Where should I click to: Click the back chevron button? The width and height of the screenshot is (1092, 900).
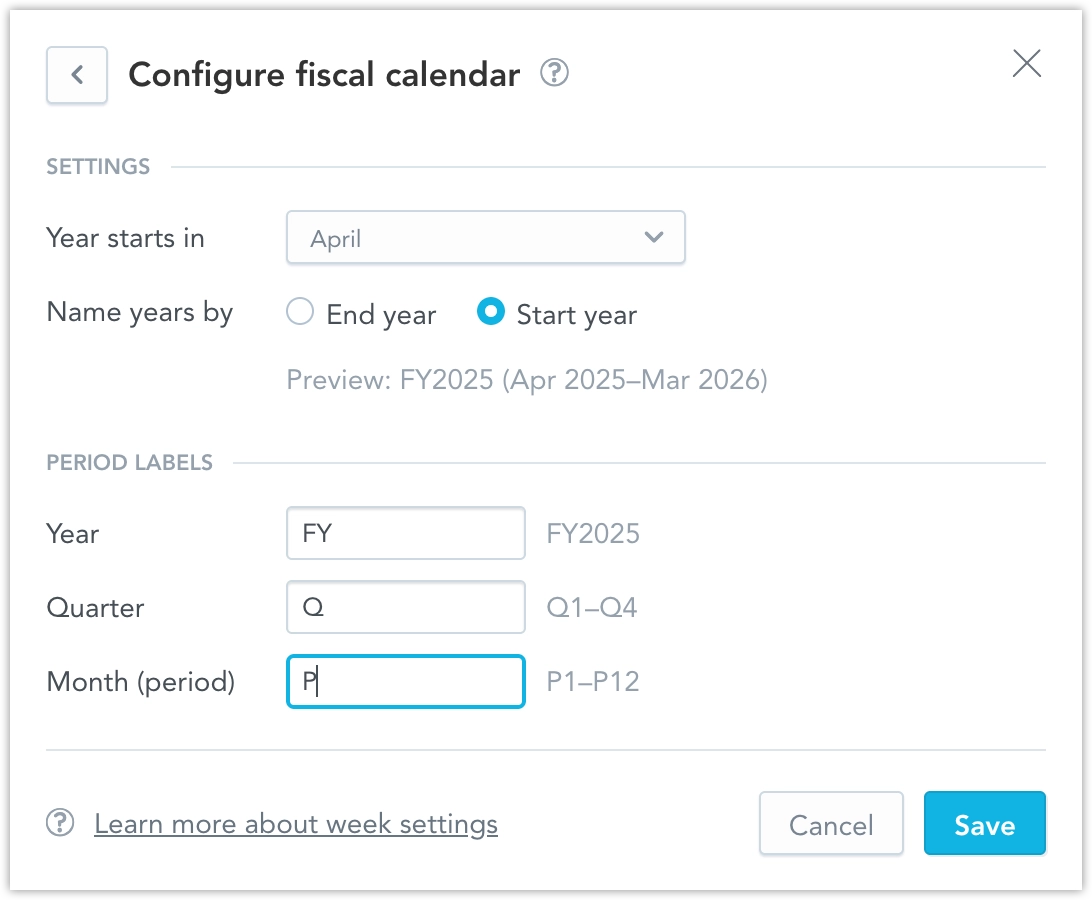(77, 75)
